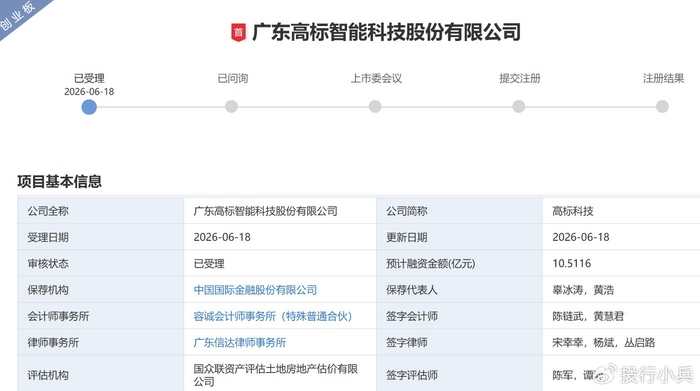Click the company full name value in table
Image resolution: width=700 pixels, height=391 pixels.
click(x=266, y=211)
